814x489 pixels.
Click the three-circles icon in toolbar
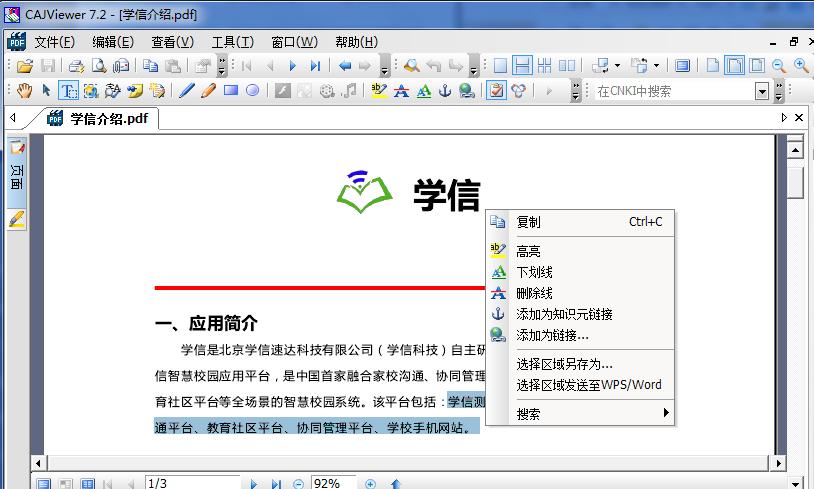(519, 91)
